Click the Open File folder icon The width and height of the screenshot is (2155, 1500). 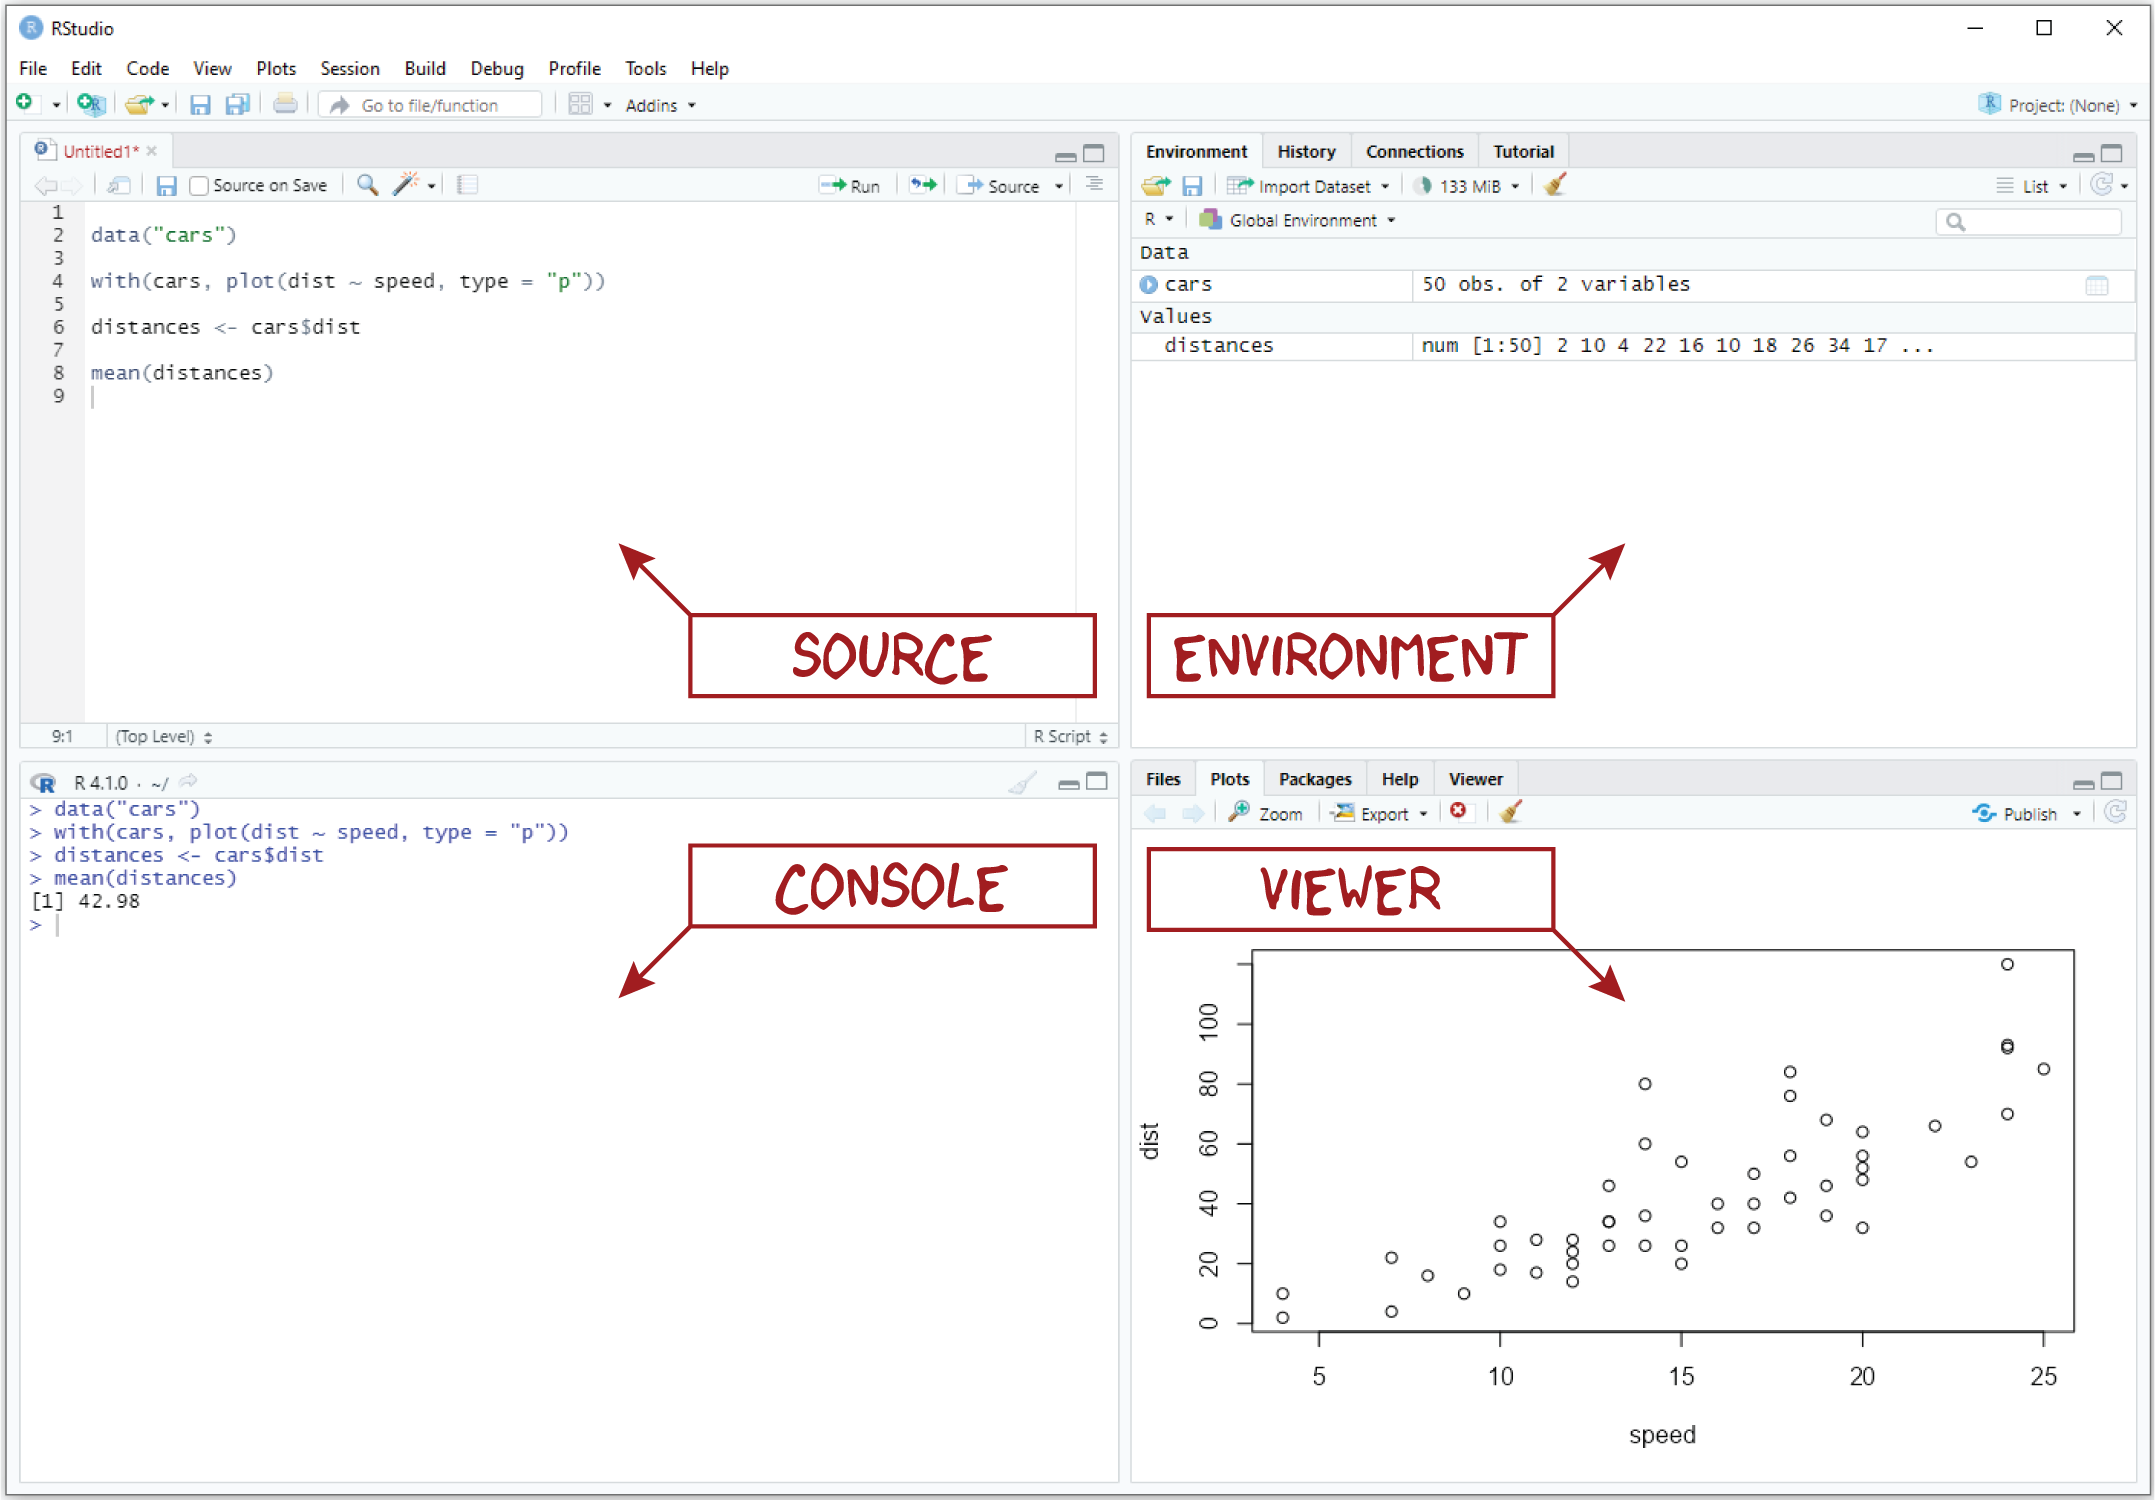point(140,104)
